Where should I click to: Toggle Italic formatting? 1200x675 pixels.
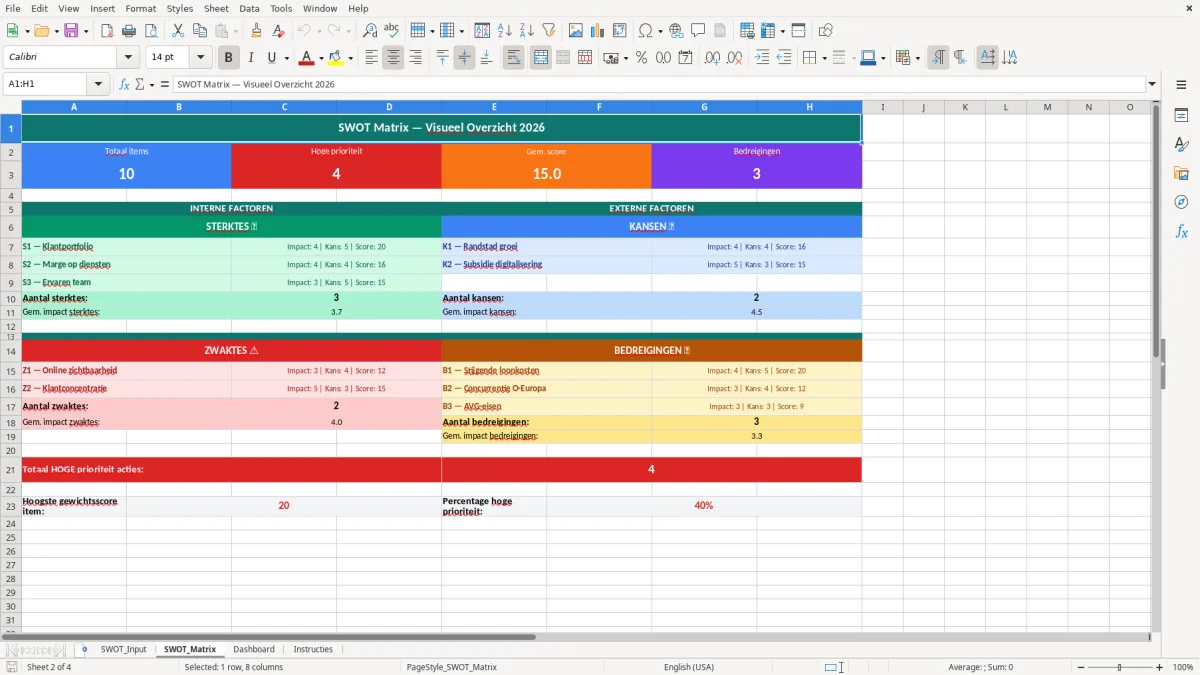[250, 58]
